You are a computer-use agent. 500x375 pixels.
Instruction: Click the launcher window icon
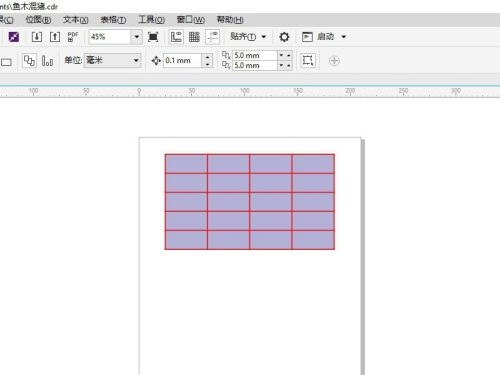click(x=307, y=37)
